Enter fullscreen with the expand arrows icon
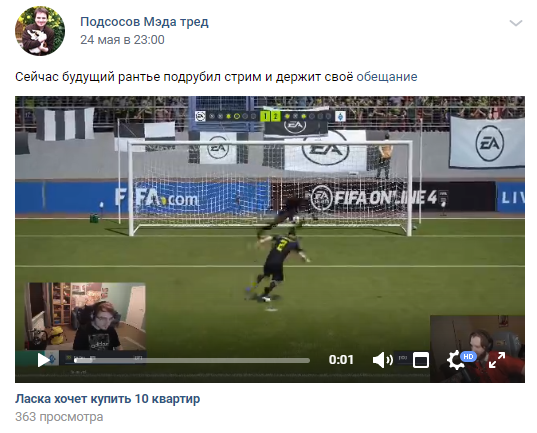Image resolution: width=537 pixels, height=433 pixels. [497, 360]
